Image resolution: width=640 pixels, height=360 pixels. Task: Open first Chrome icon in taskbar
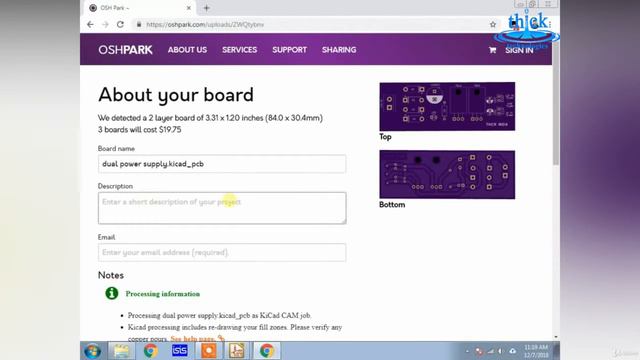click(150, 351)
